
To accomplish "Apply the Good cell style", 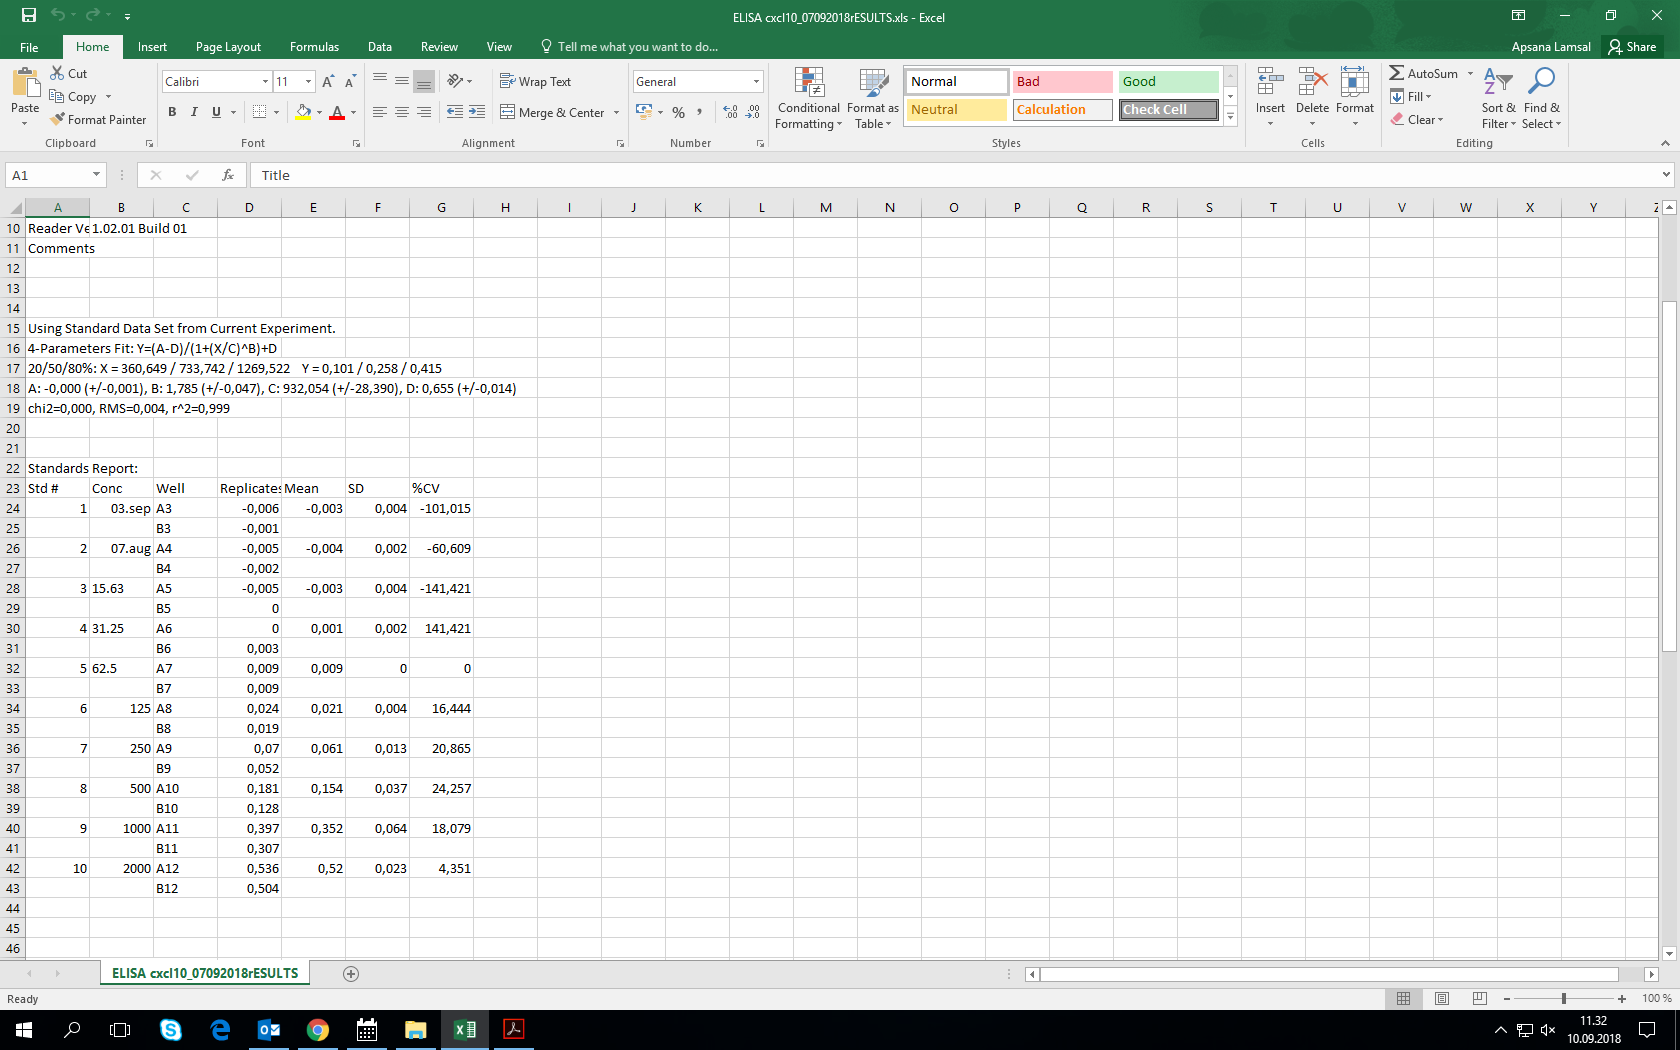I will 1167,82.
